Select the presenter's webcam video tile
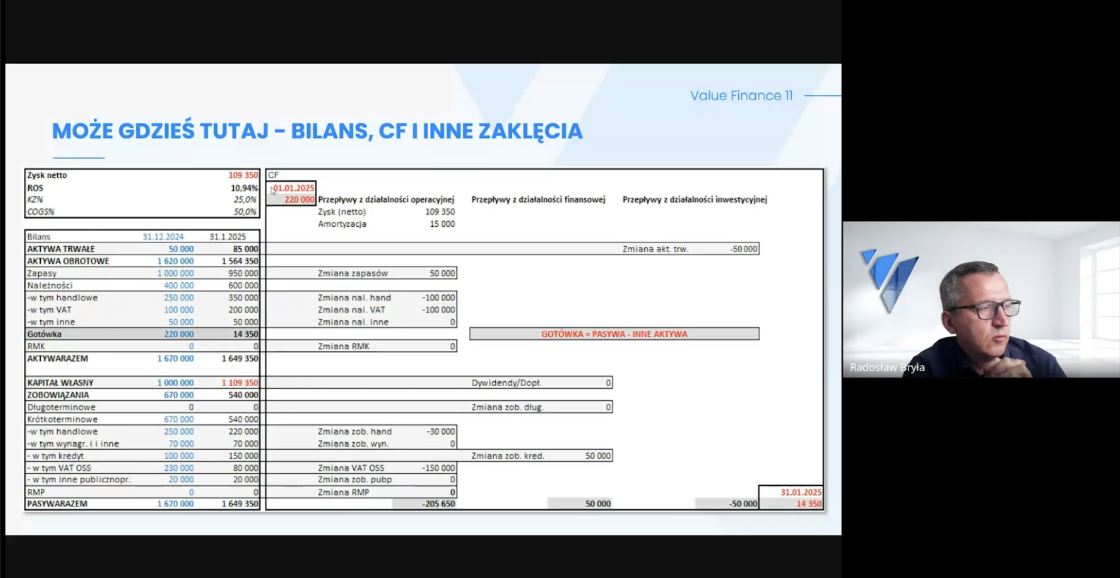Screen dimensions: 1120x578 980,299
